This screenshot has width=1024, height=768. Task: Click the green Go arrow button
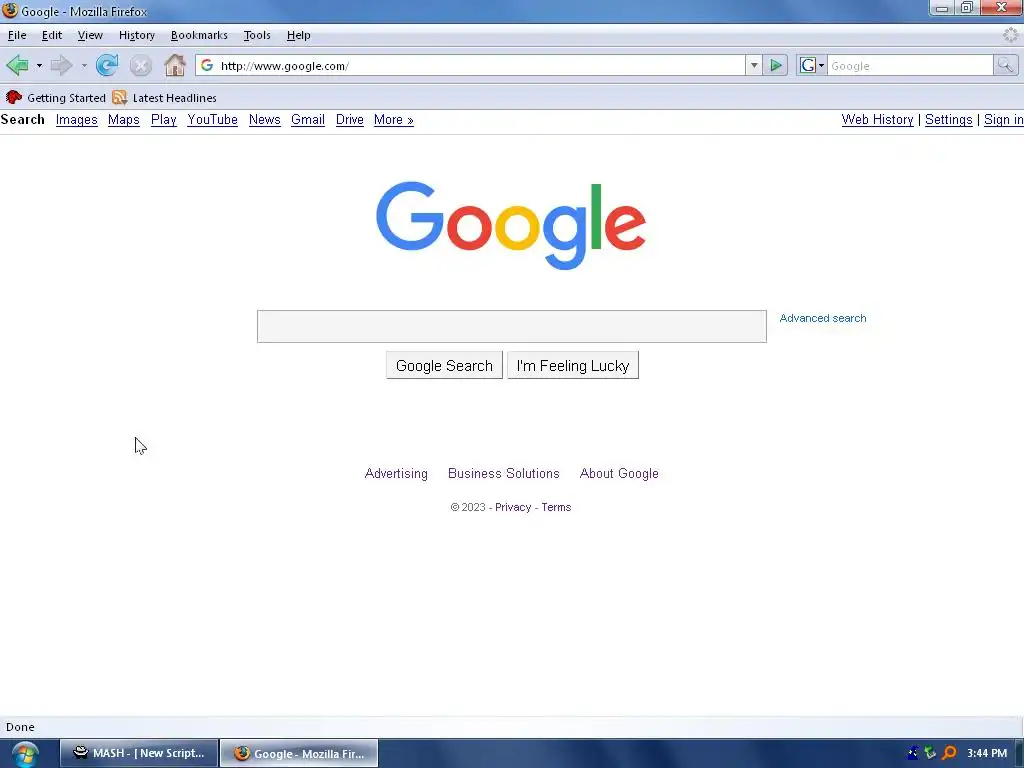775,65
